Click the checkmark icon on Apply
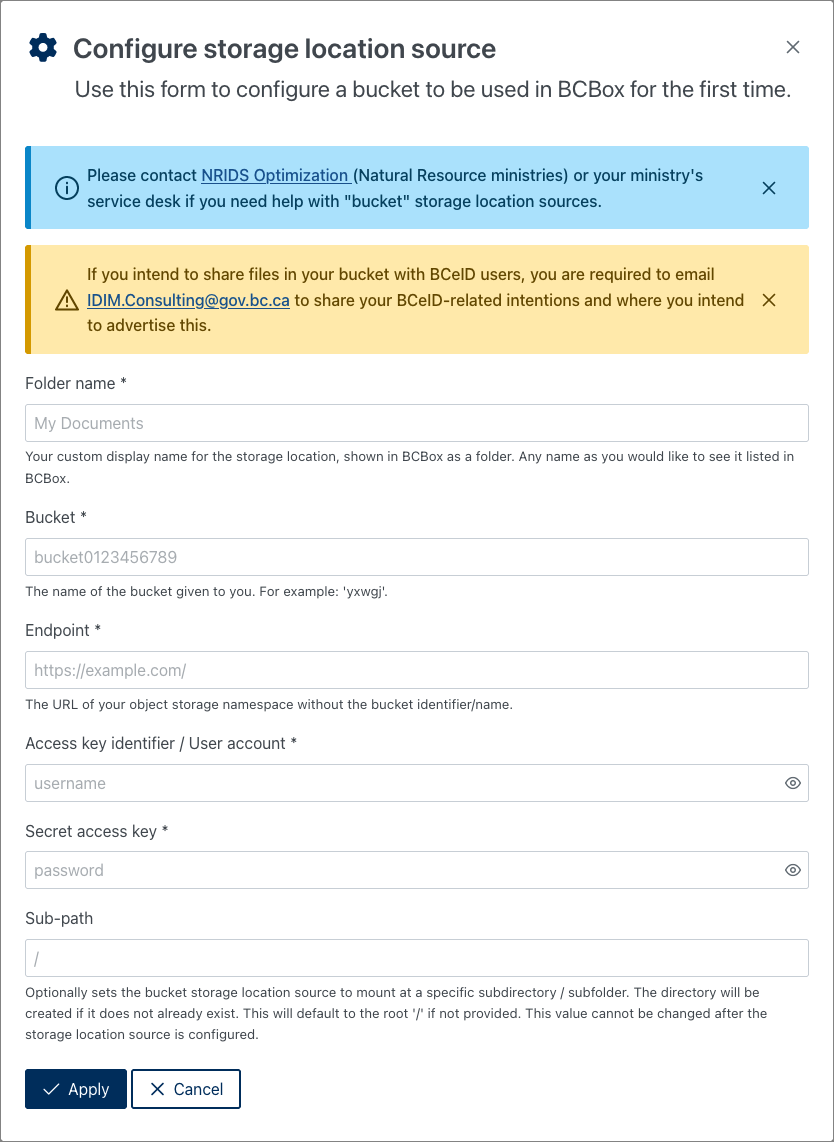The height and width of the screenshot is (1142, 834). (52, 1090)
